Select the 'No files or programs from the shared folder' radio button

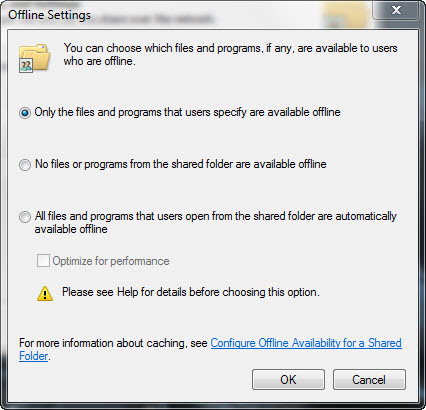coord(25,165)
